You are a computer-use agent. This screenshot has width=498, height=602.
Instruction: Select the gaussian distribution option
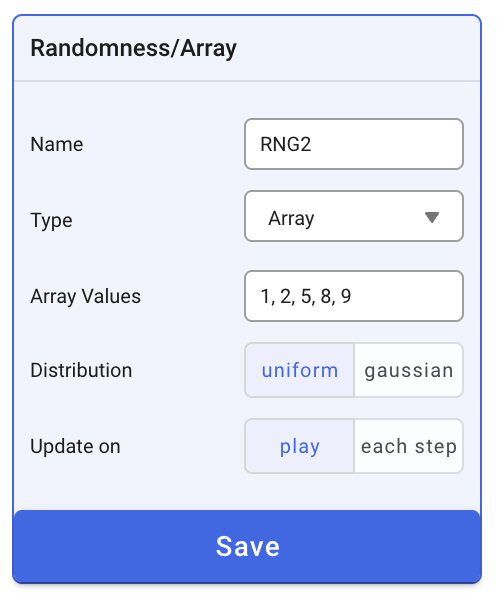pyautogui.click(x=409, y=370)
